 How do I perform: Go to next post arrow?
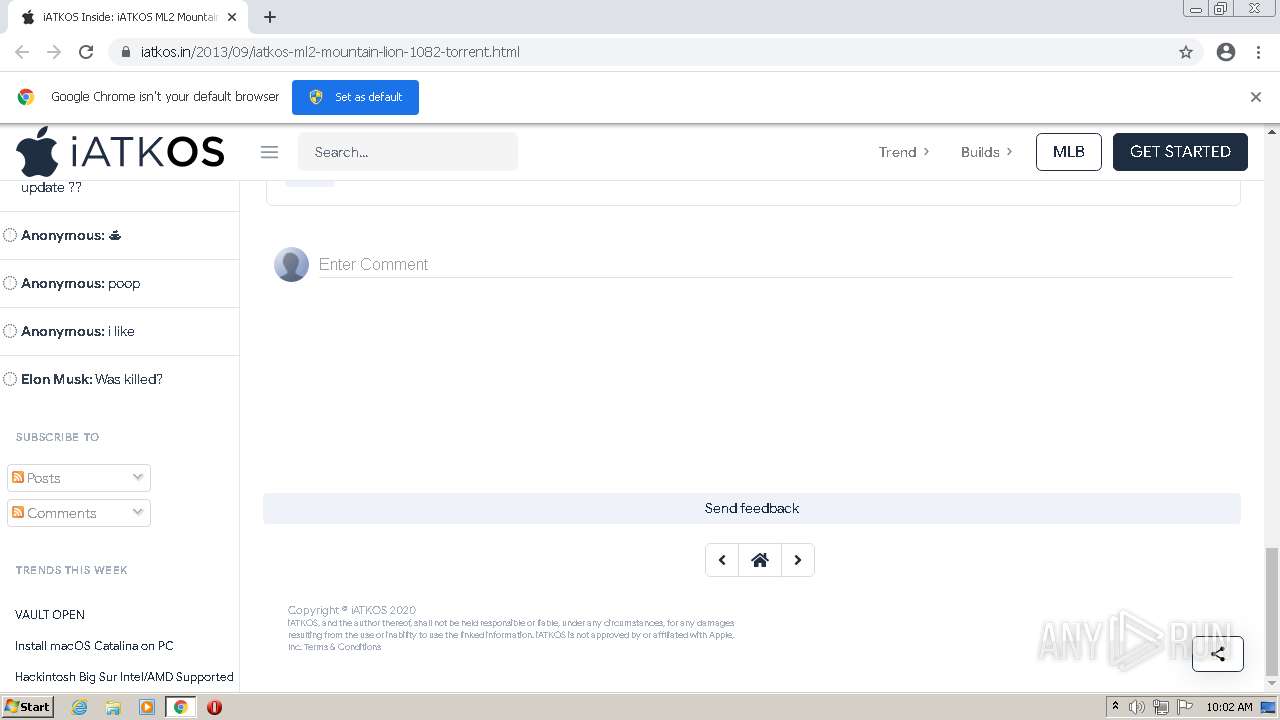click(797, 560)
